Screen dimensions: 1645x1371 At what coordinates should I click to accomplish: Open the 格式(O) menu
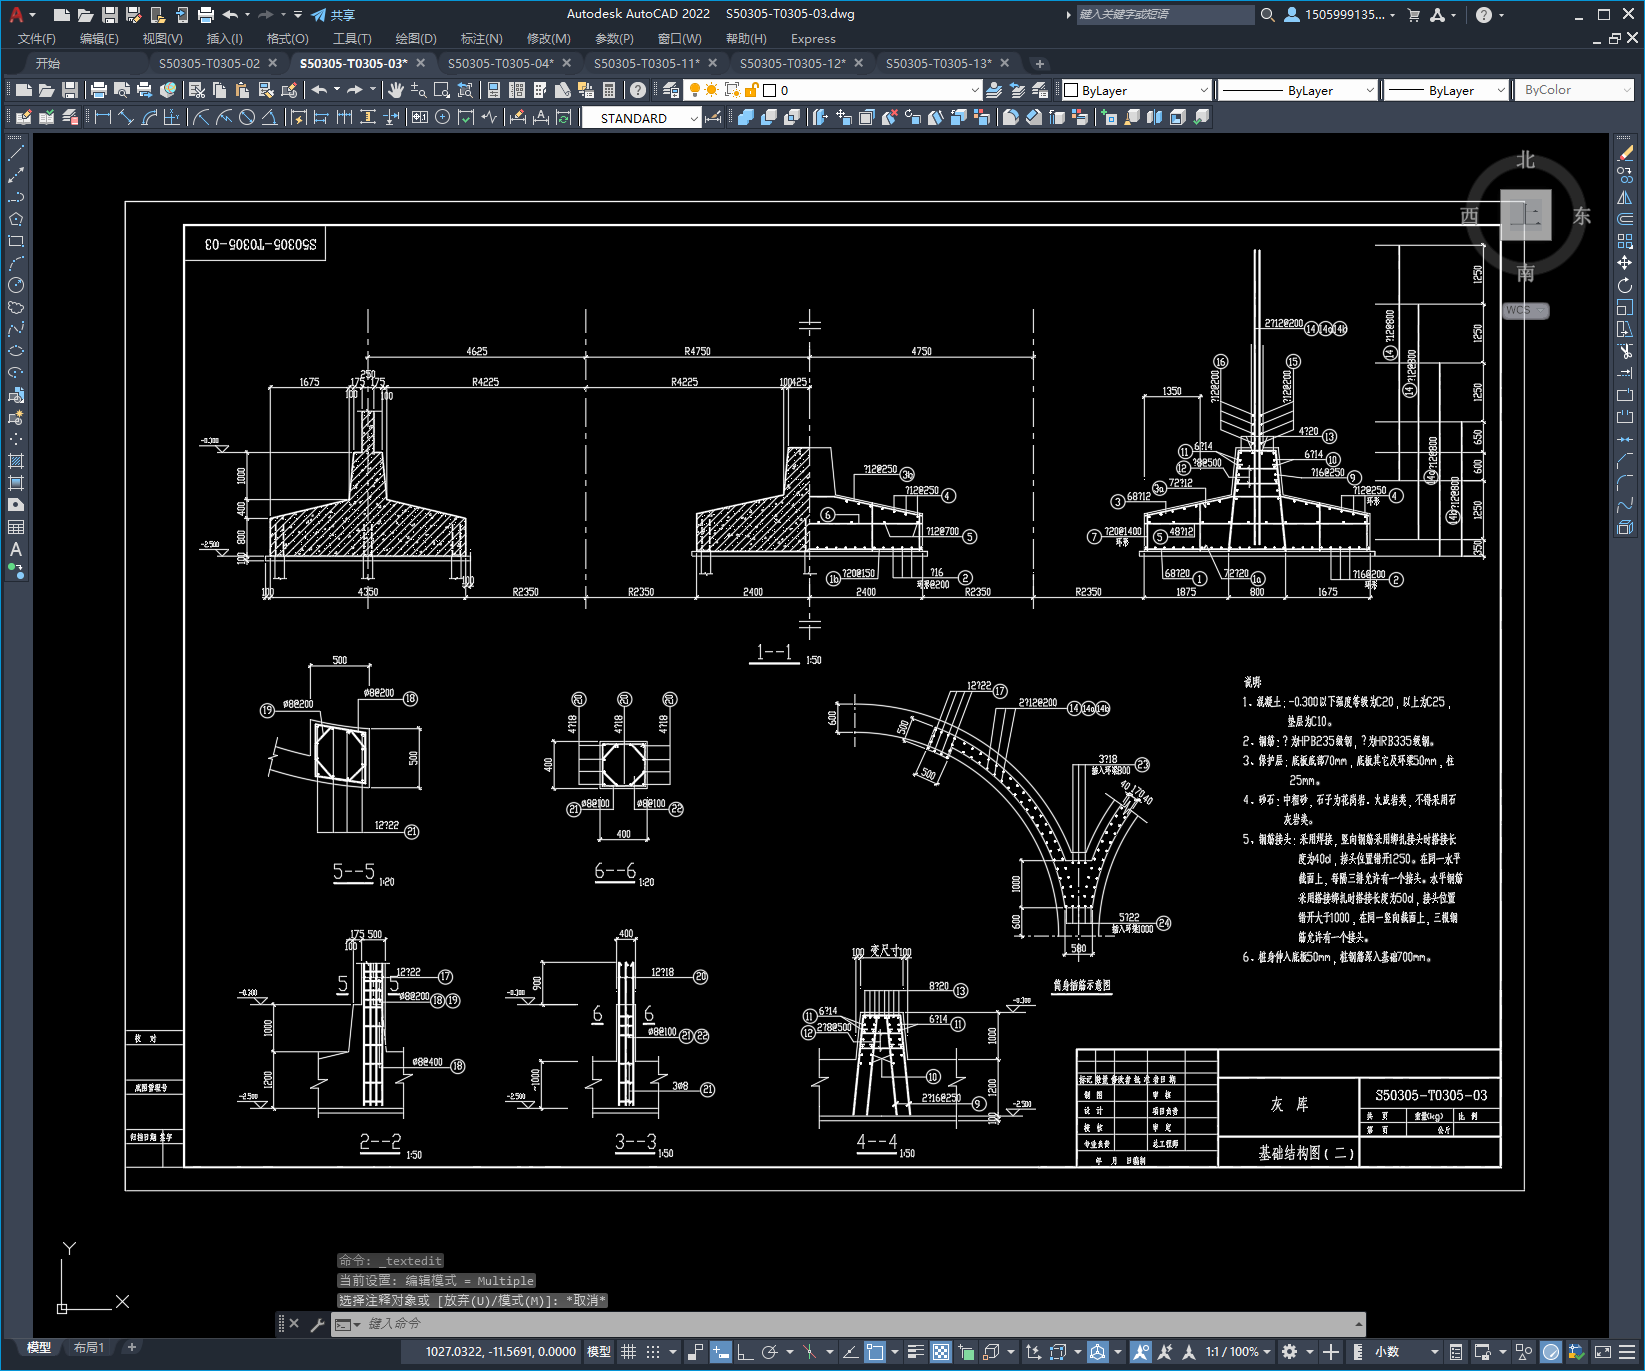click(x=288, y=39)
